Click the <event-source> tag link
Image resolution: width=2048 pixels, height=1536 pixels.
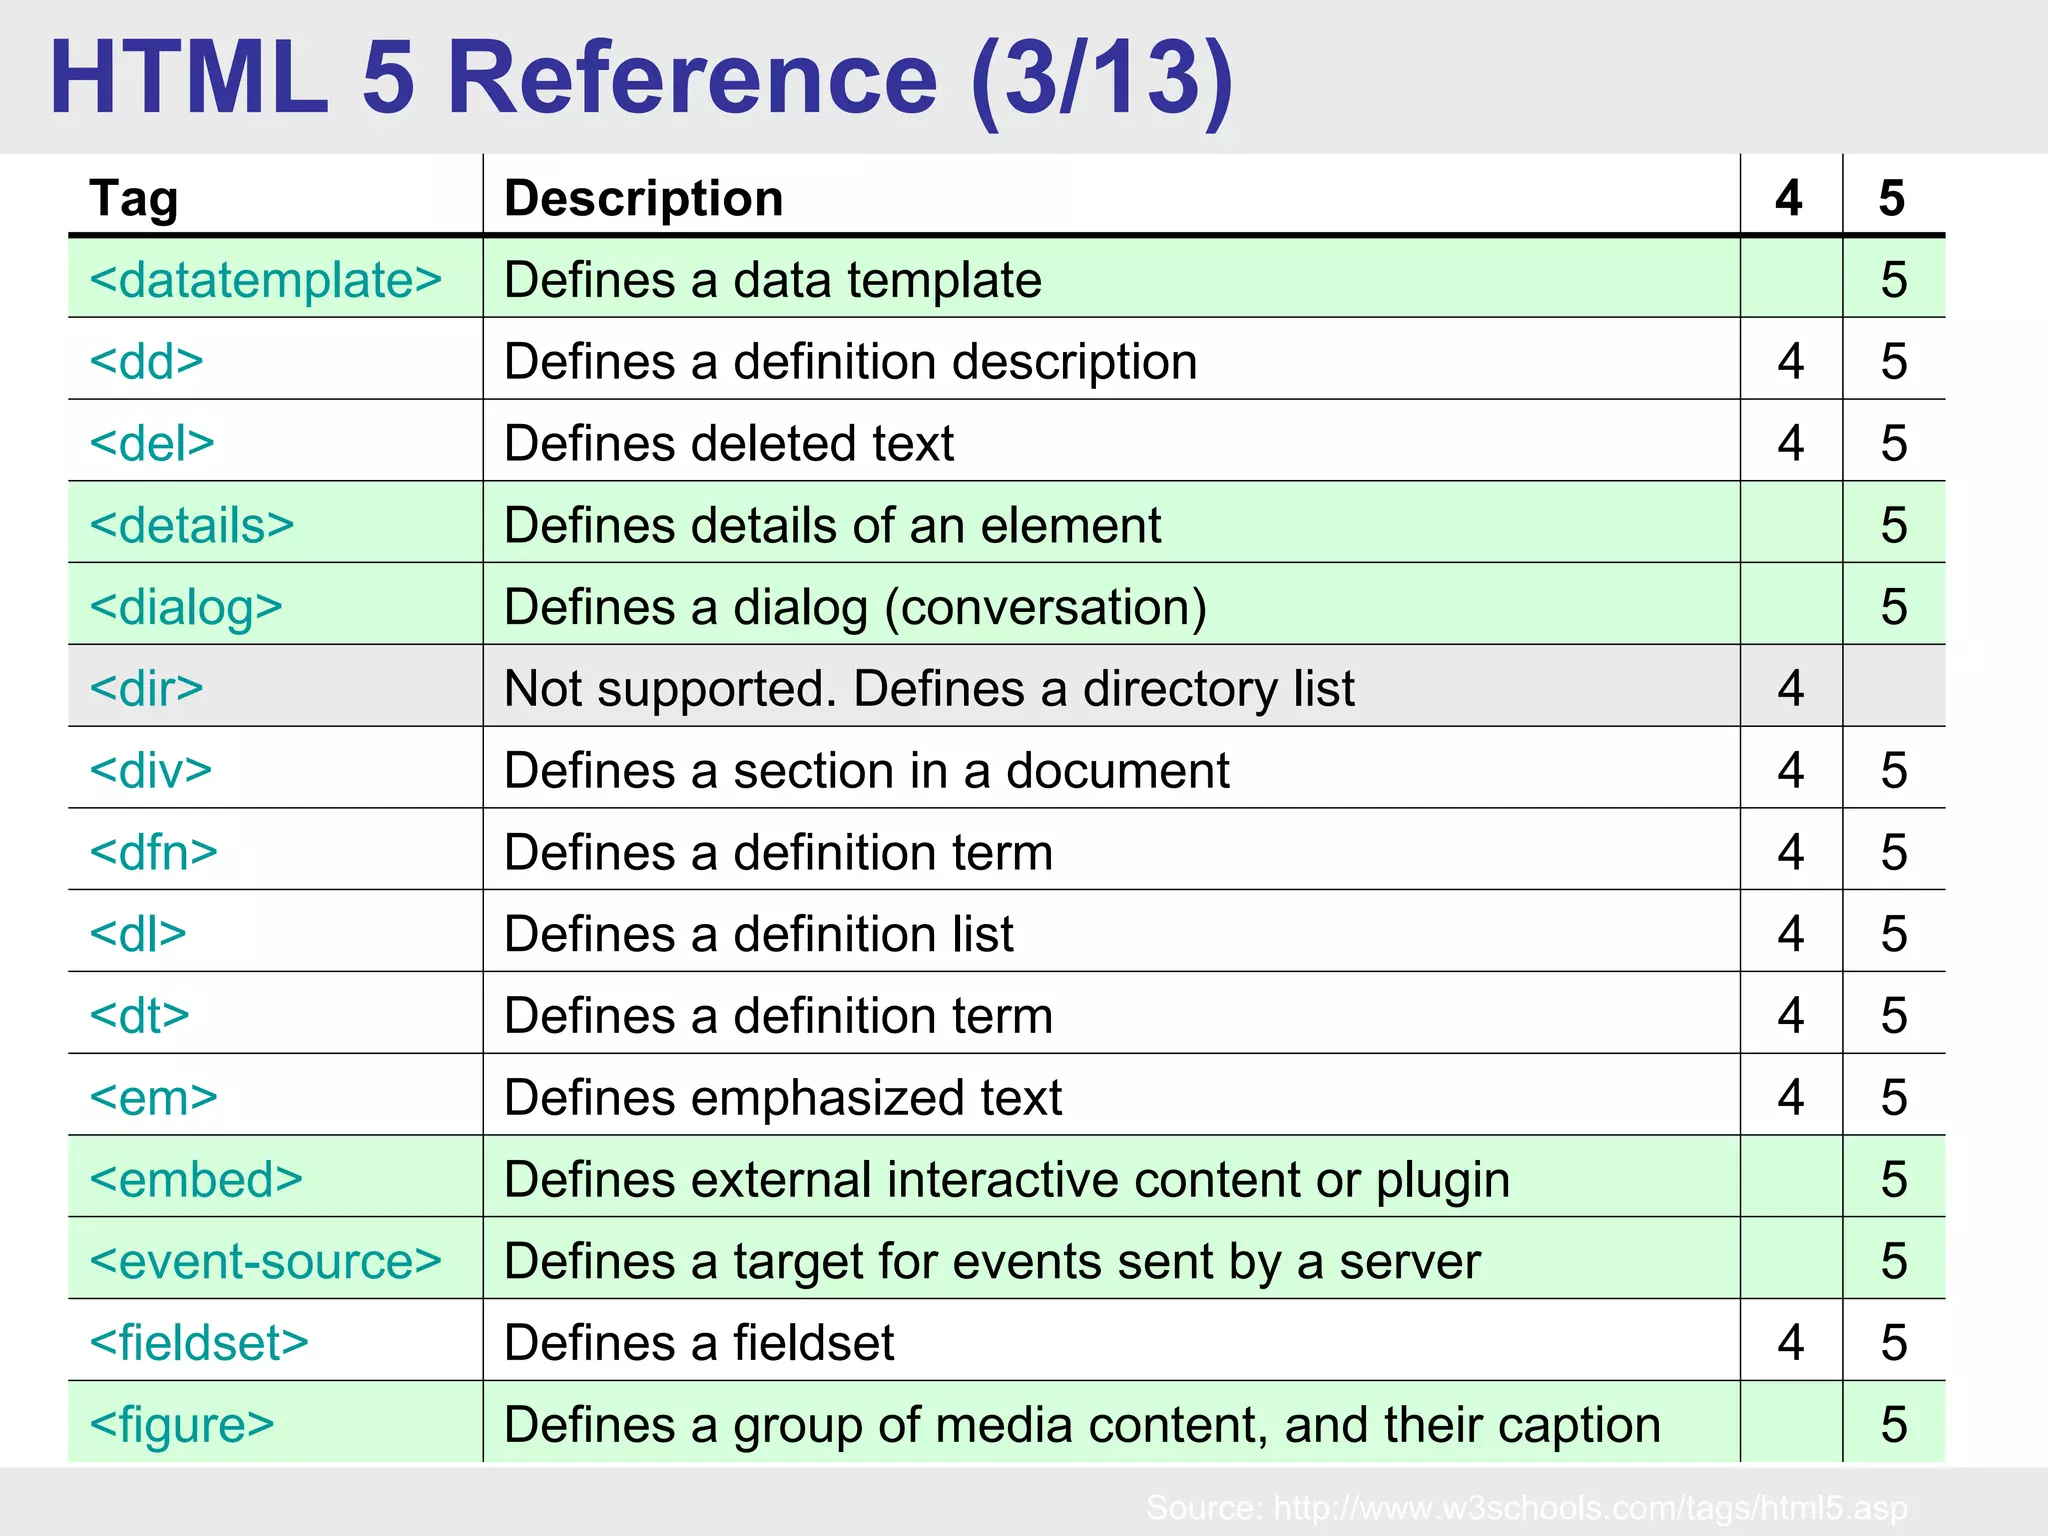(x=266, y=1262)
